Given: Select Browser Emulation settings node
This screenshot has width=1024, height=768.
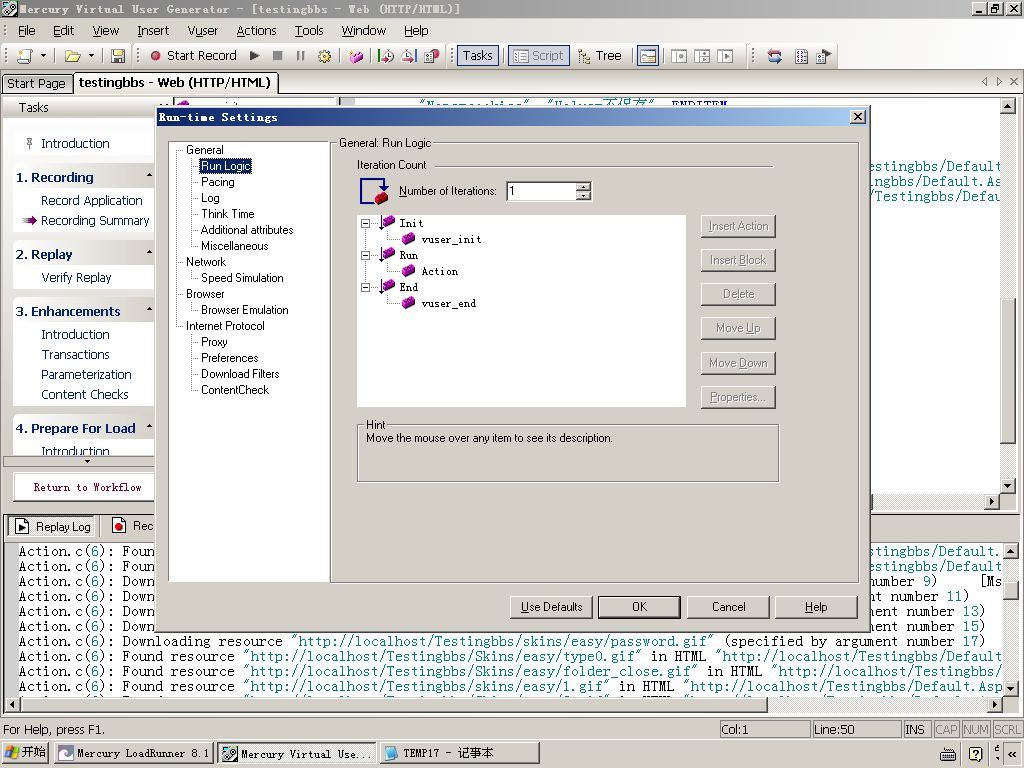Looking at the screenshot, I should (x=244, y=310).
